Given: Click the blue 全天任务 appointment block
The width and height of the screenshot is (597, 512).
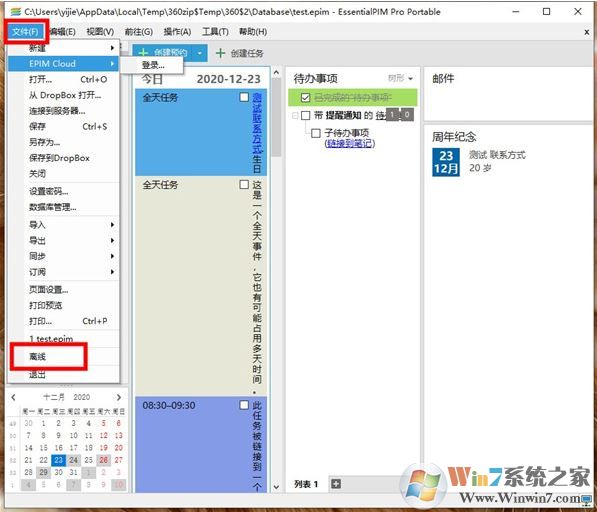Looking at the screenshot, I should [201, 132].
